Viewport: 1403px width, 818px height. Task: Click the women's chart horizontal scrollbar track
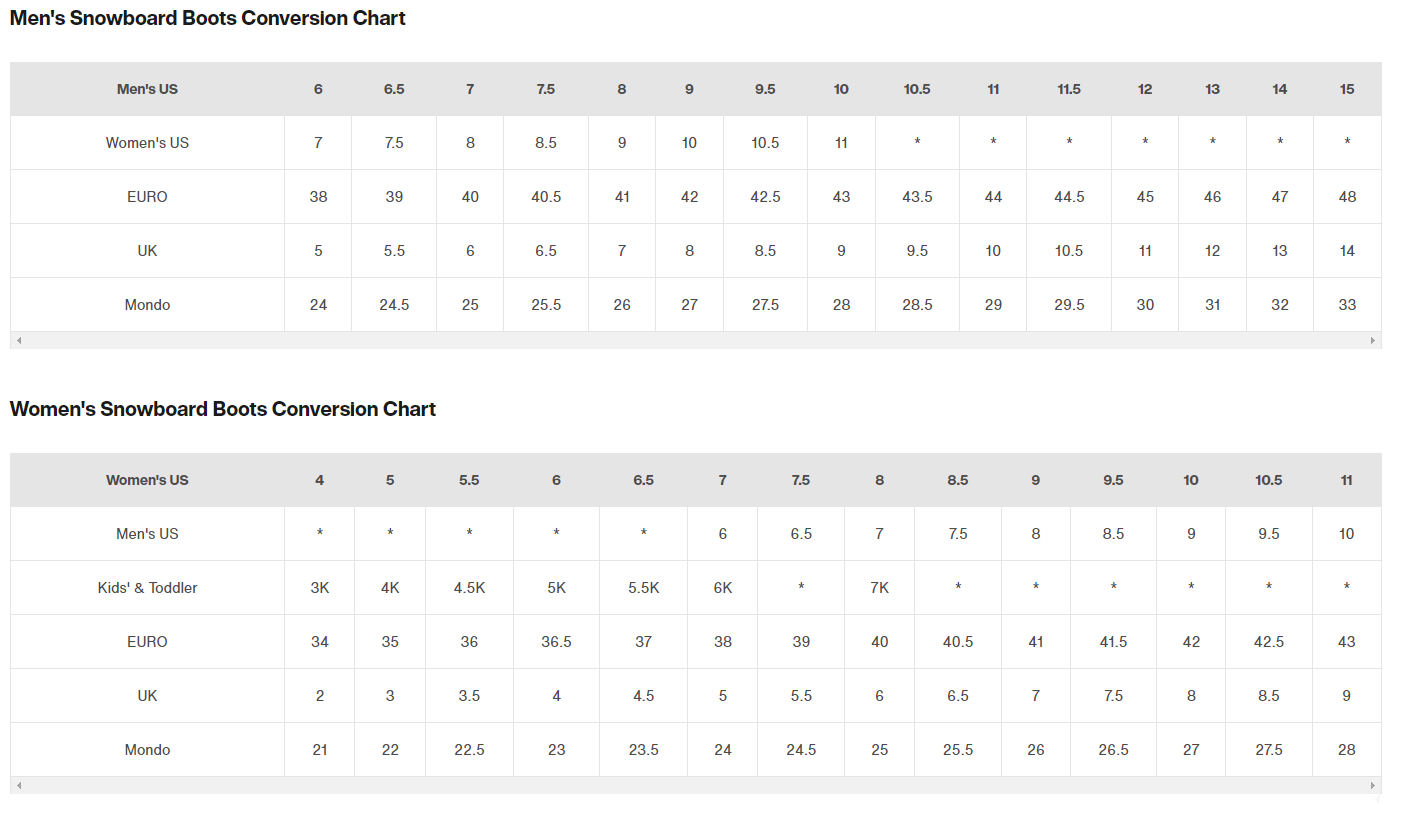click(695, 786)
